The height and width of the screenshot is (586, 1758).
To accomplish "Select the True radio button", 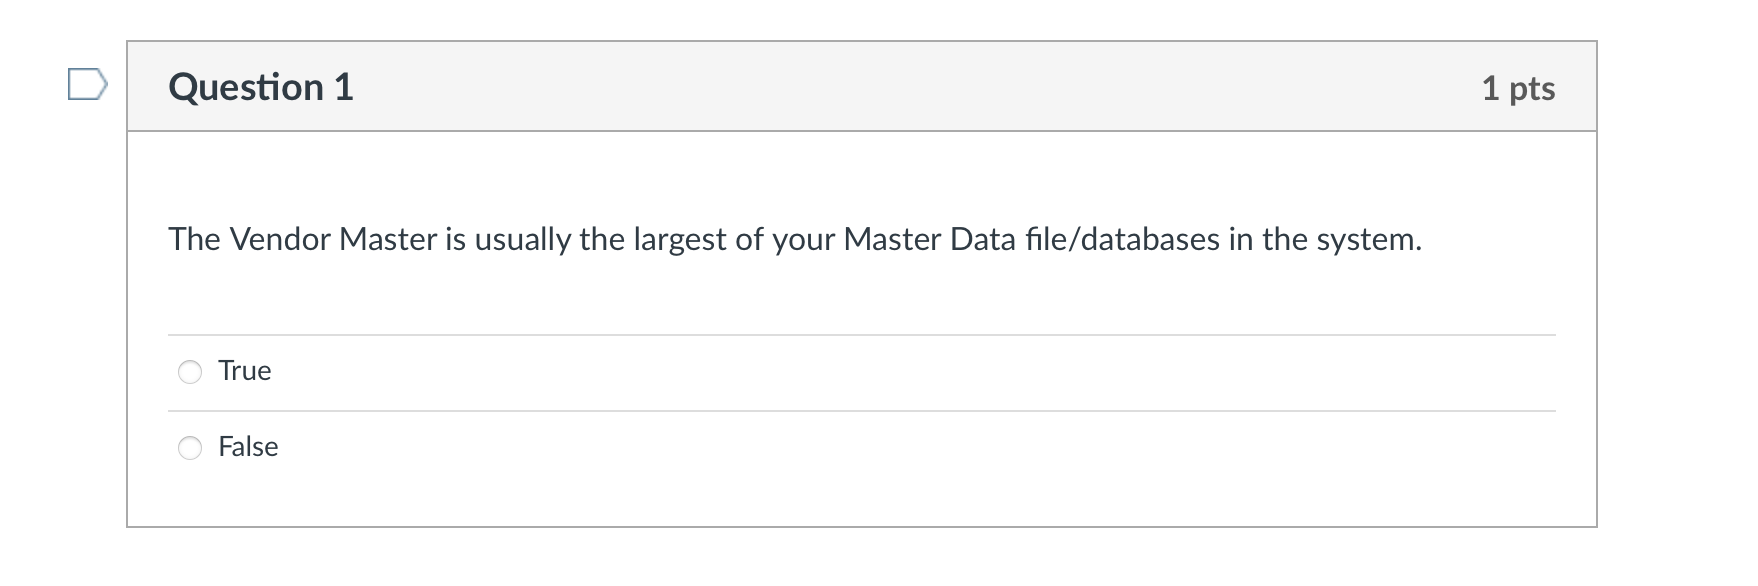I will pyautogui.click(x=190, y=371).
